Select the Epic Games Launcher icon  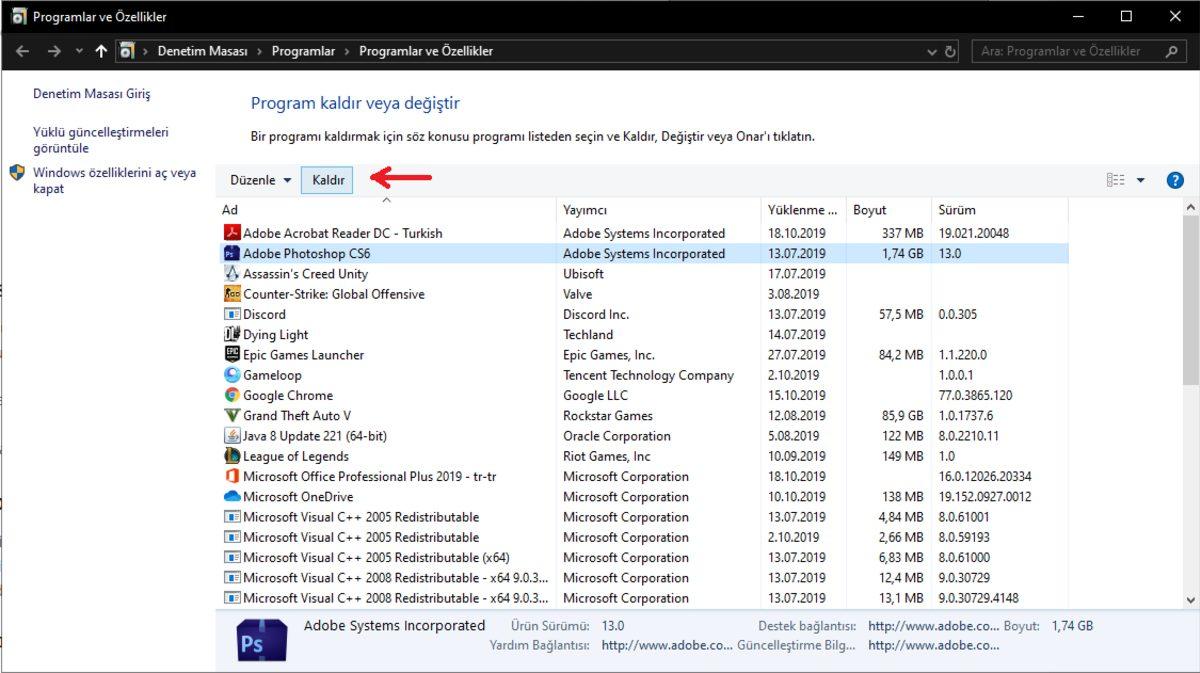pyautogui.click(x=231, y=355)
